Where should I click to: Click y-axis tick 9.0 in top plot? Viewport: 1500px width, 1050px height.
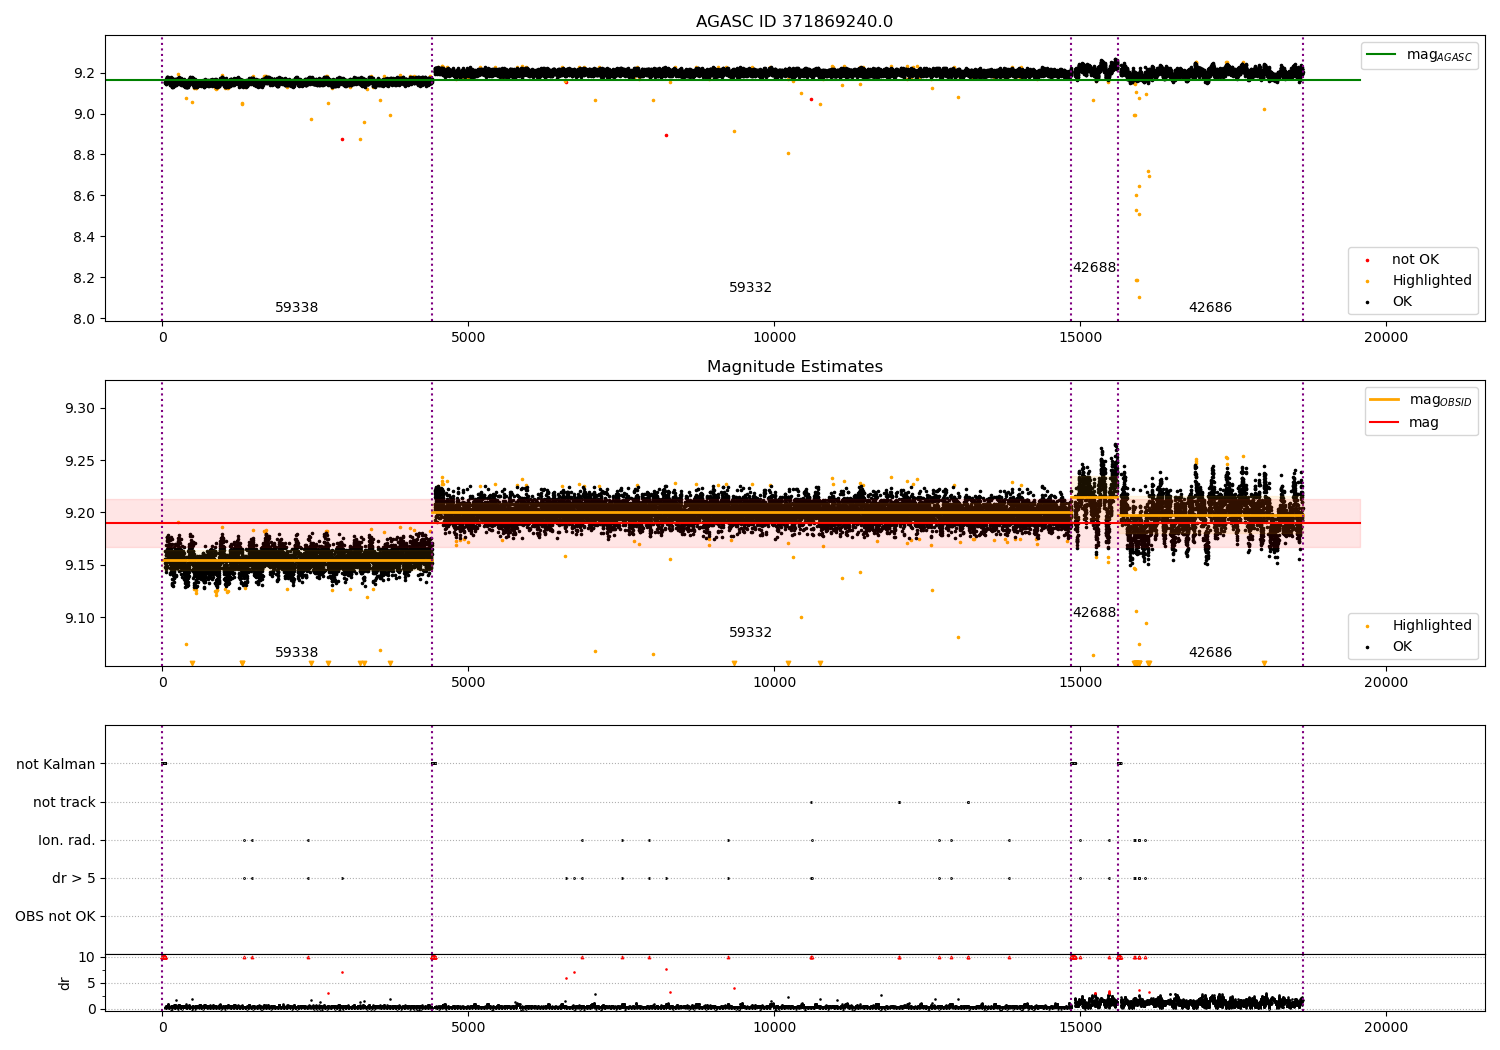pyautogui.click(x=84, y=115)
